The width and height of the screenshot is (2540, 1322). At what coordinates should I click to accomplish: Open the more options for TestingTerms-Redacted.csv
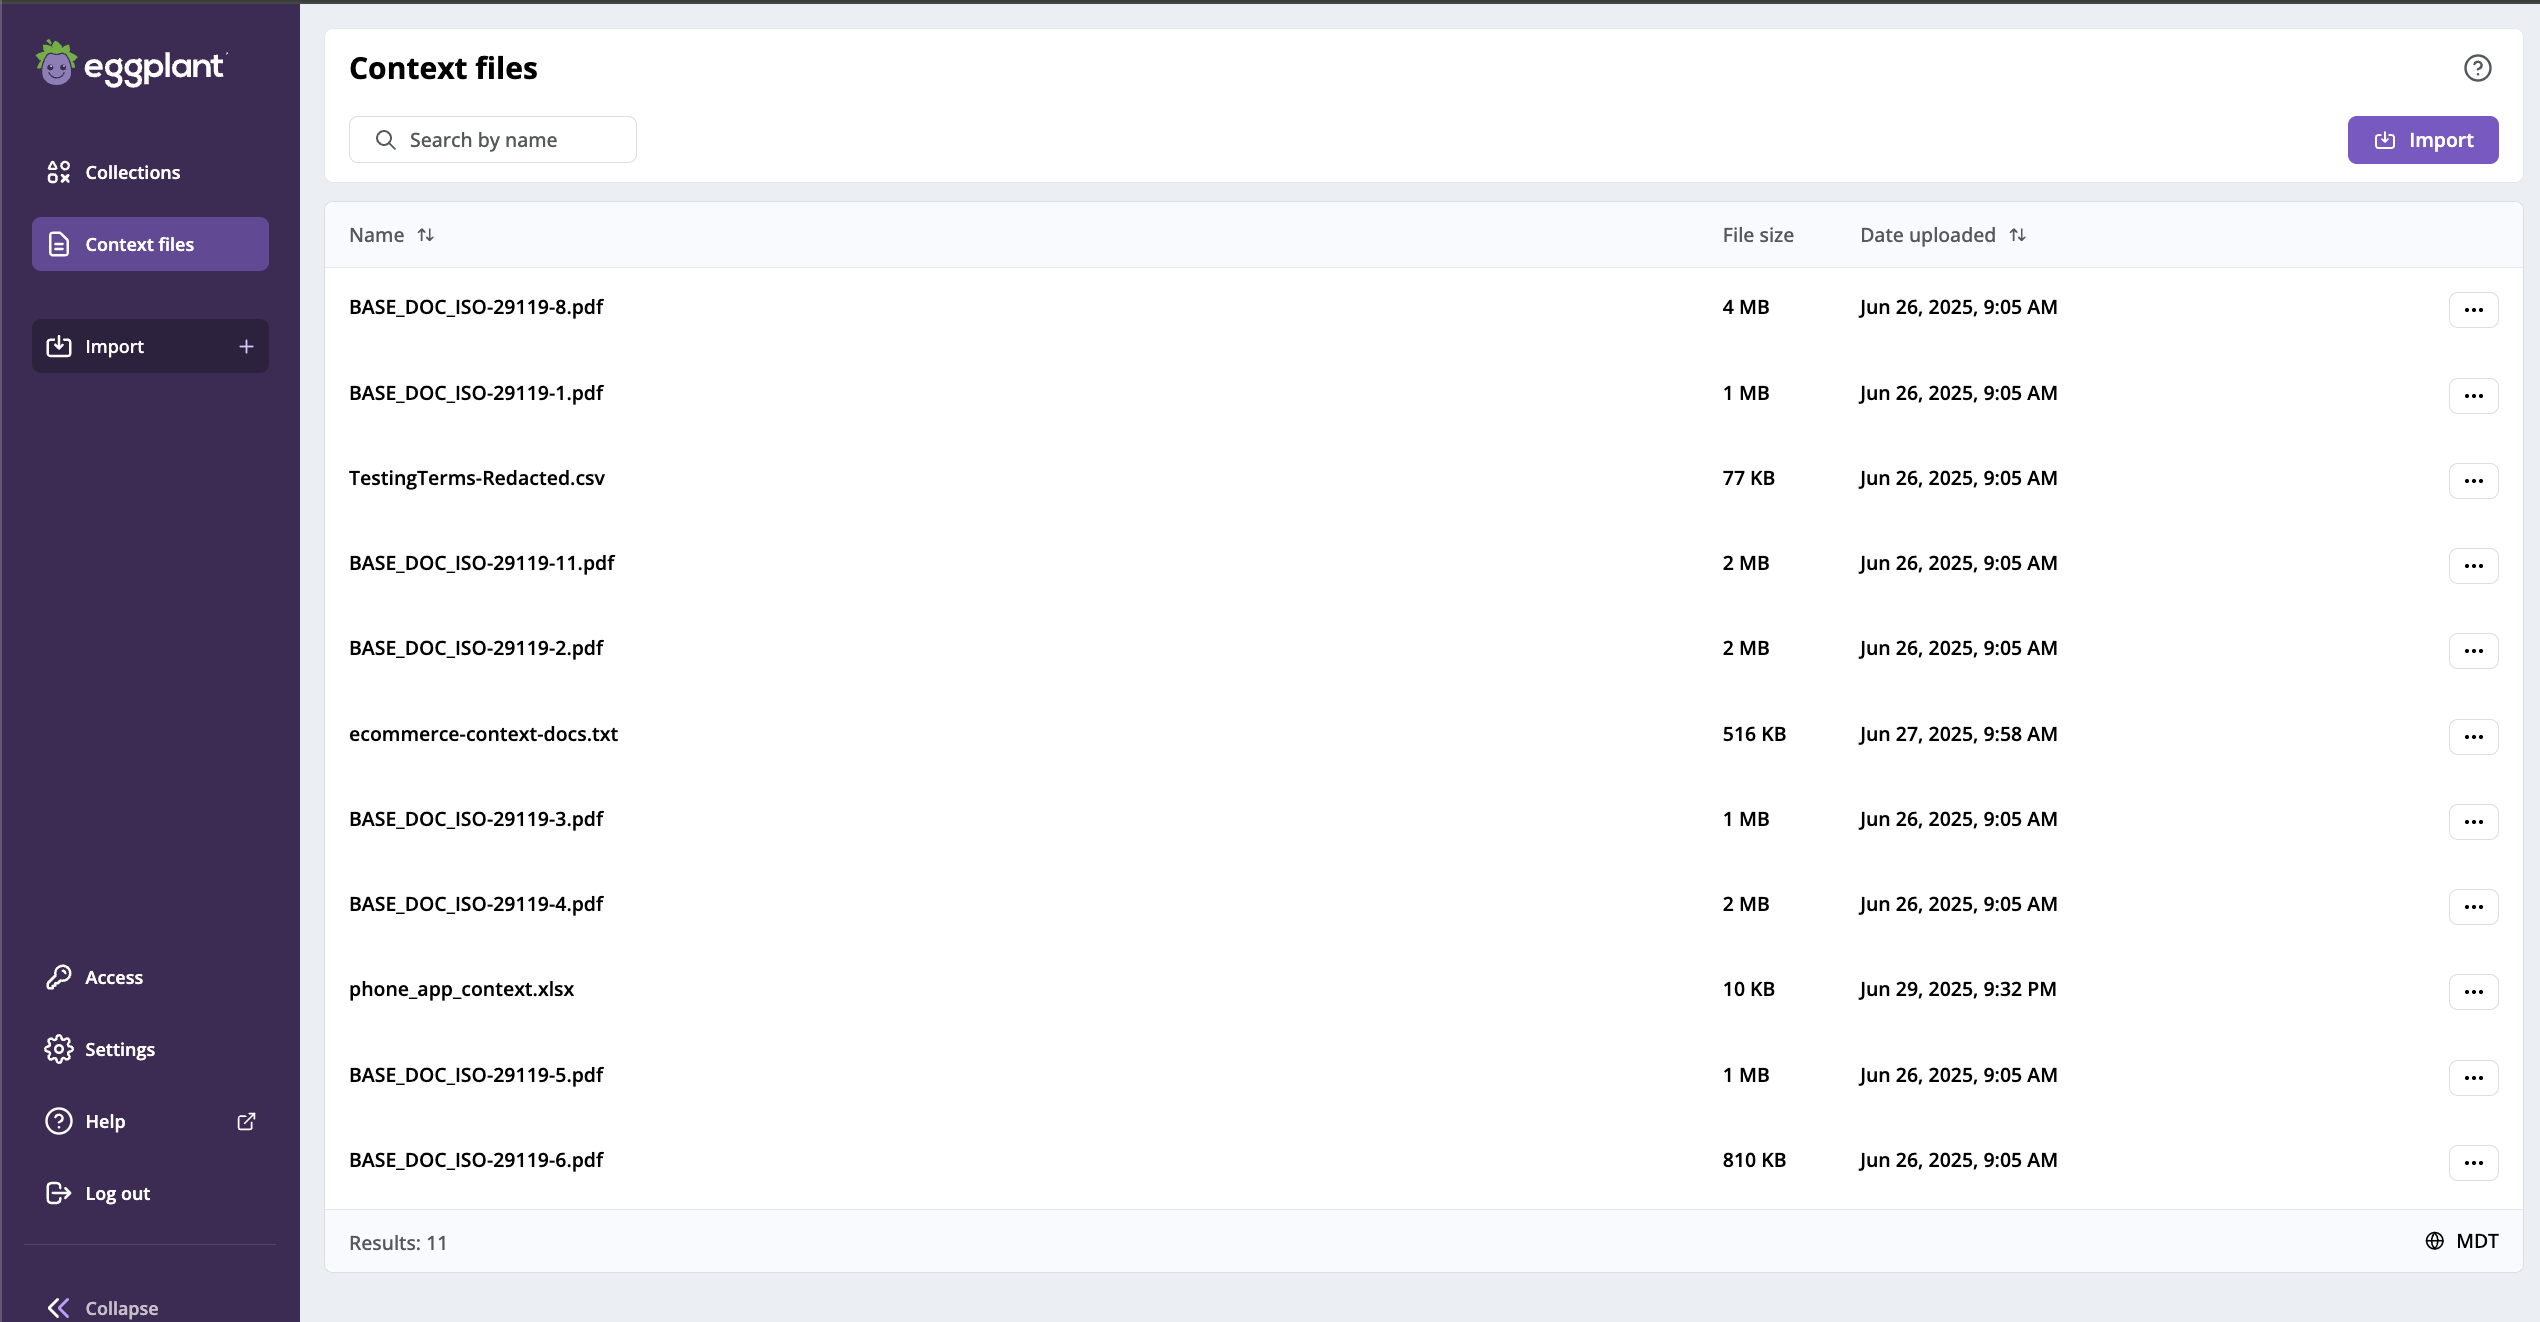2473,481
